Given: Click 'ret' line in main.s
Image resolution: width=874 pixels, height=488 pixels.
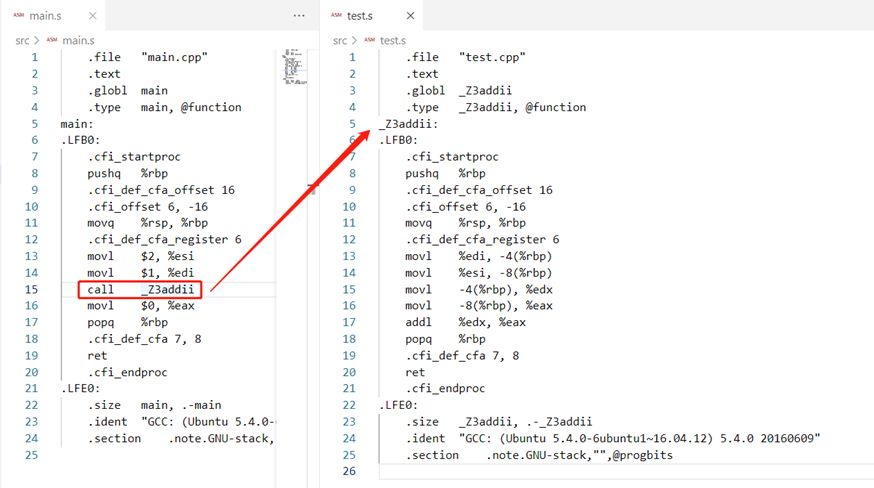Looking at the screenshot, I should 97,355.
